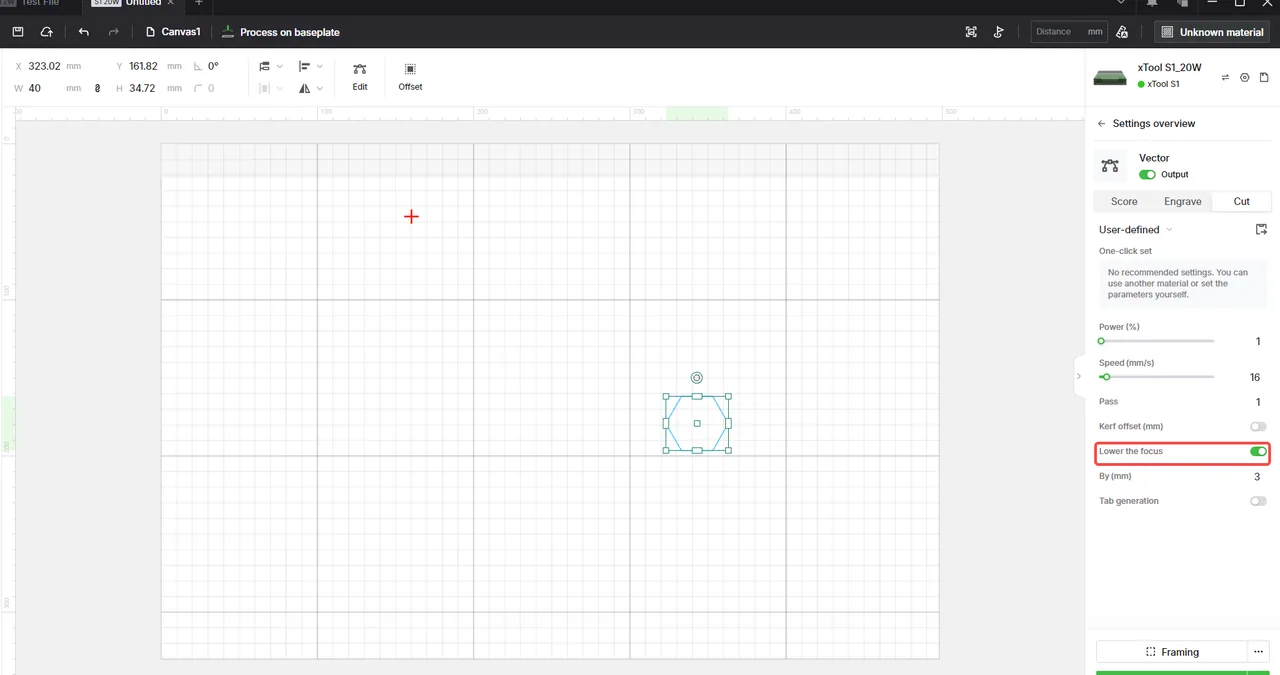Click the marking flag pointer icon

click(x=998, y=32)
